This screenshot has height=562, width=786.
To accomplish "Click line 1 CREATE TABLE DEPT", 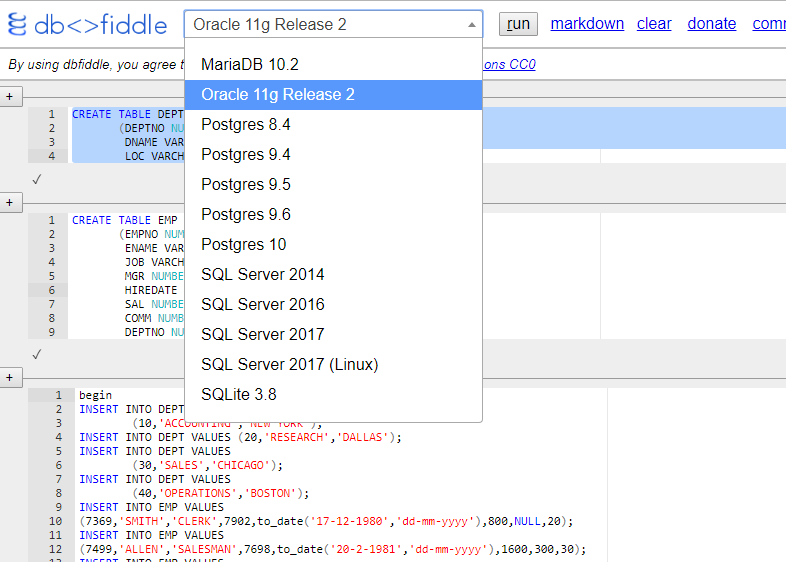I will click(128, 114).
